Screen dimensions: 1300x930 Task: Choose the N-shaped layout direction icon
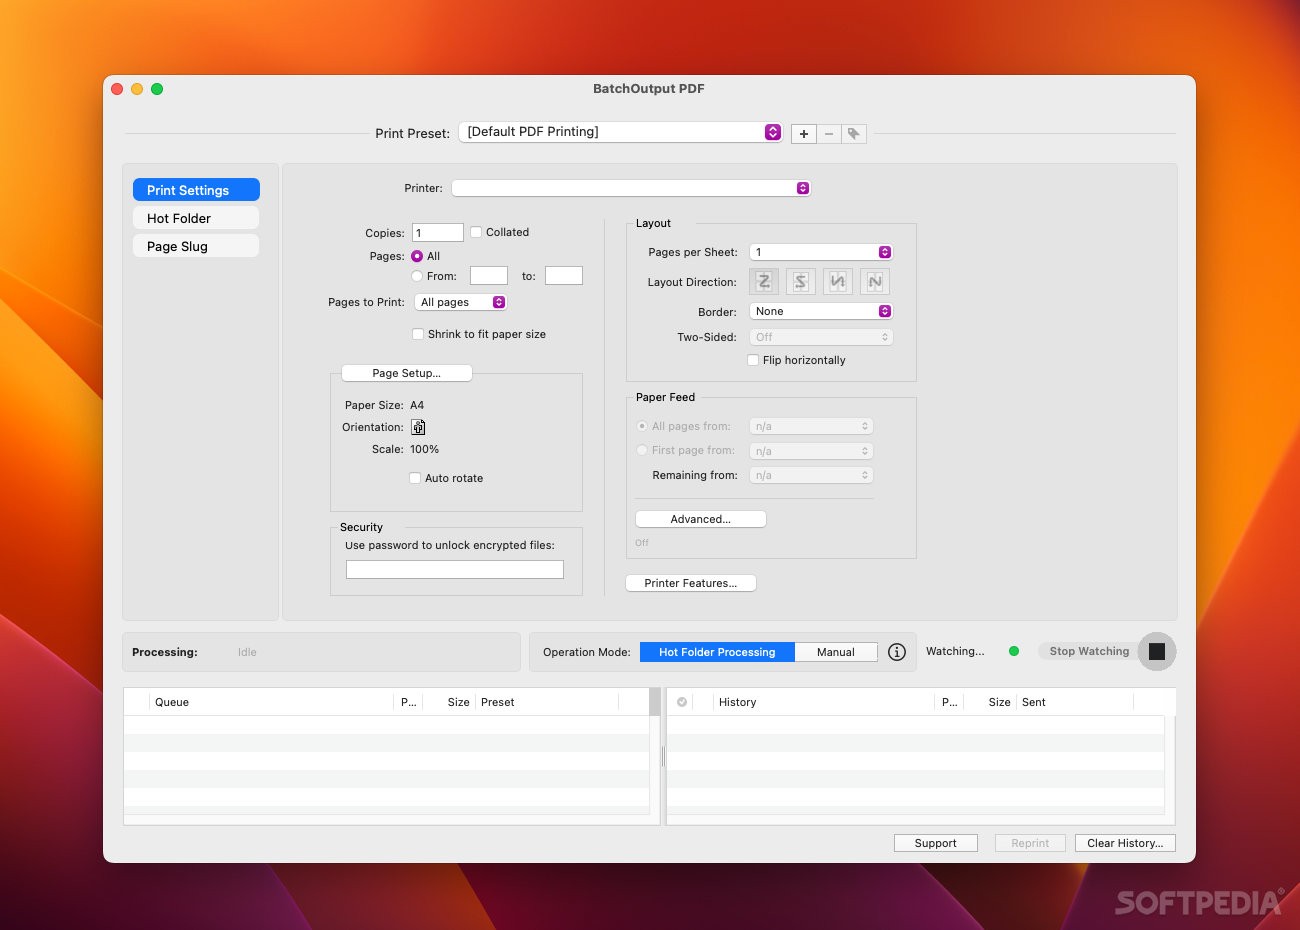[x=875, y=282]
